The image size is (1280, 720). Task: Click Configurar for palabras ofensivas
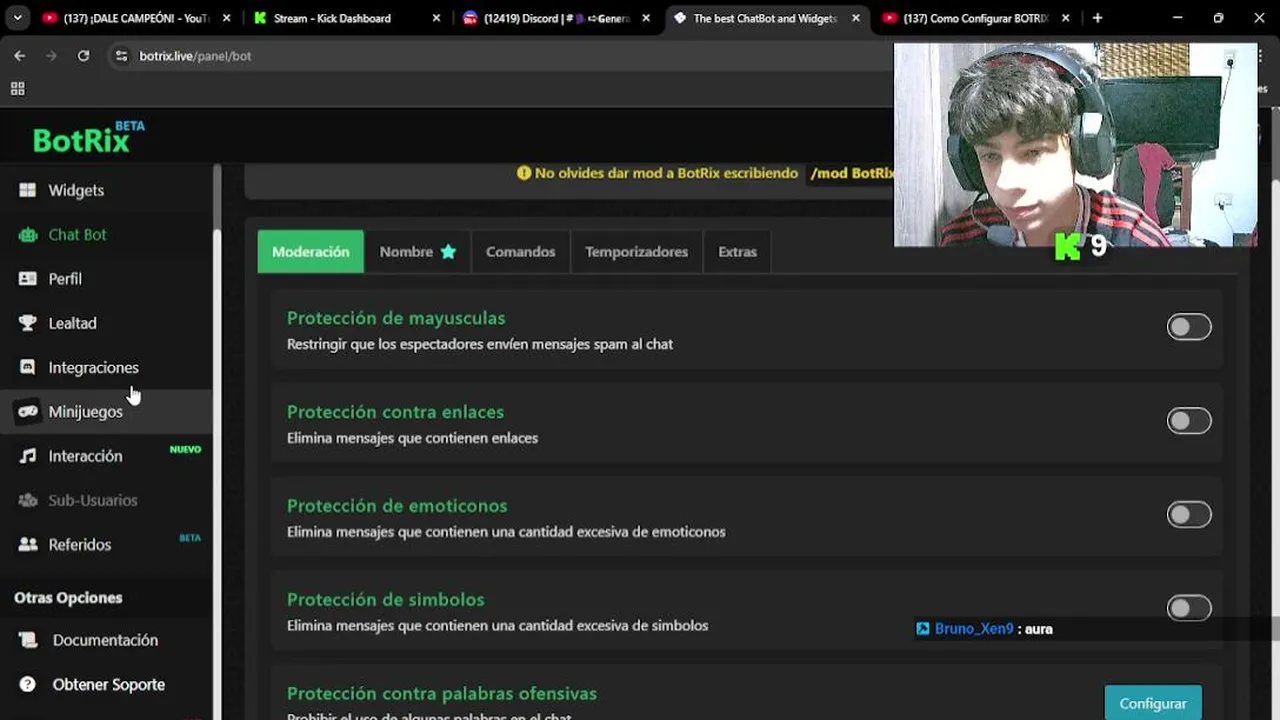(1153, 703)
